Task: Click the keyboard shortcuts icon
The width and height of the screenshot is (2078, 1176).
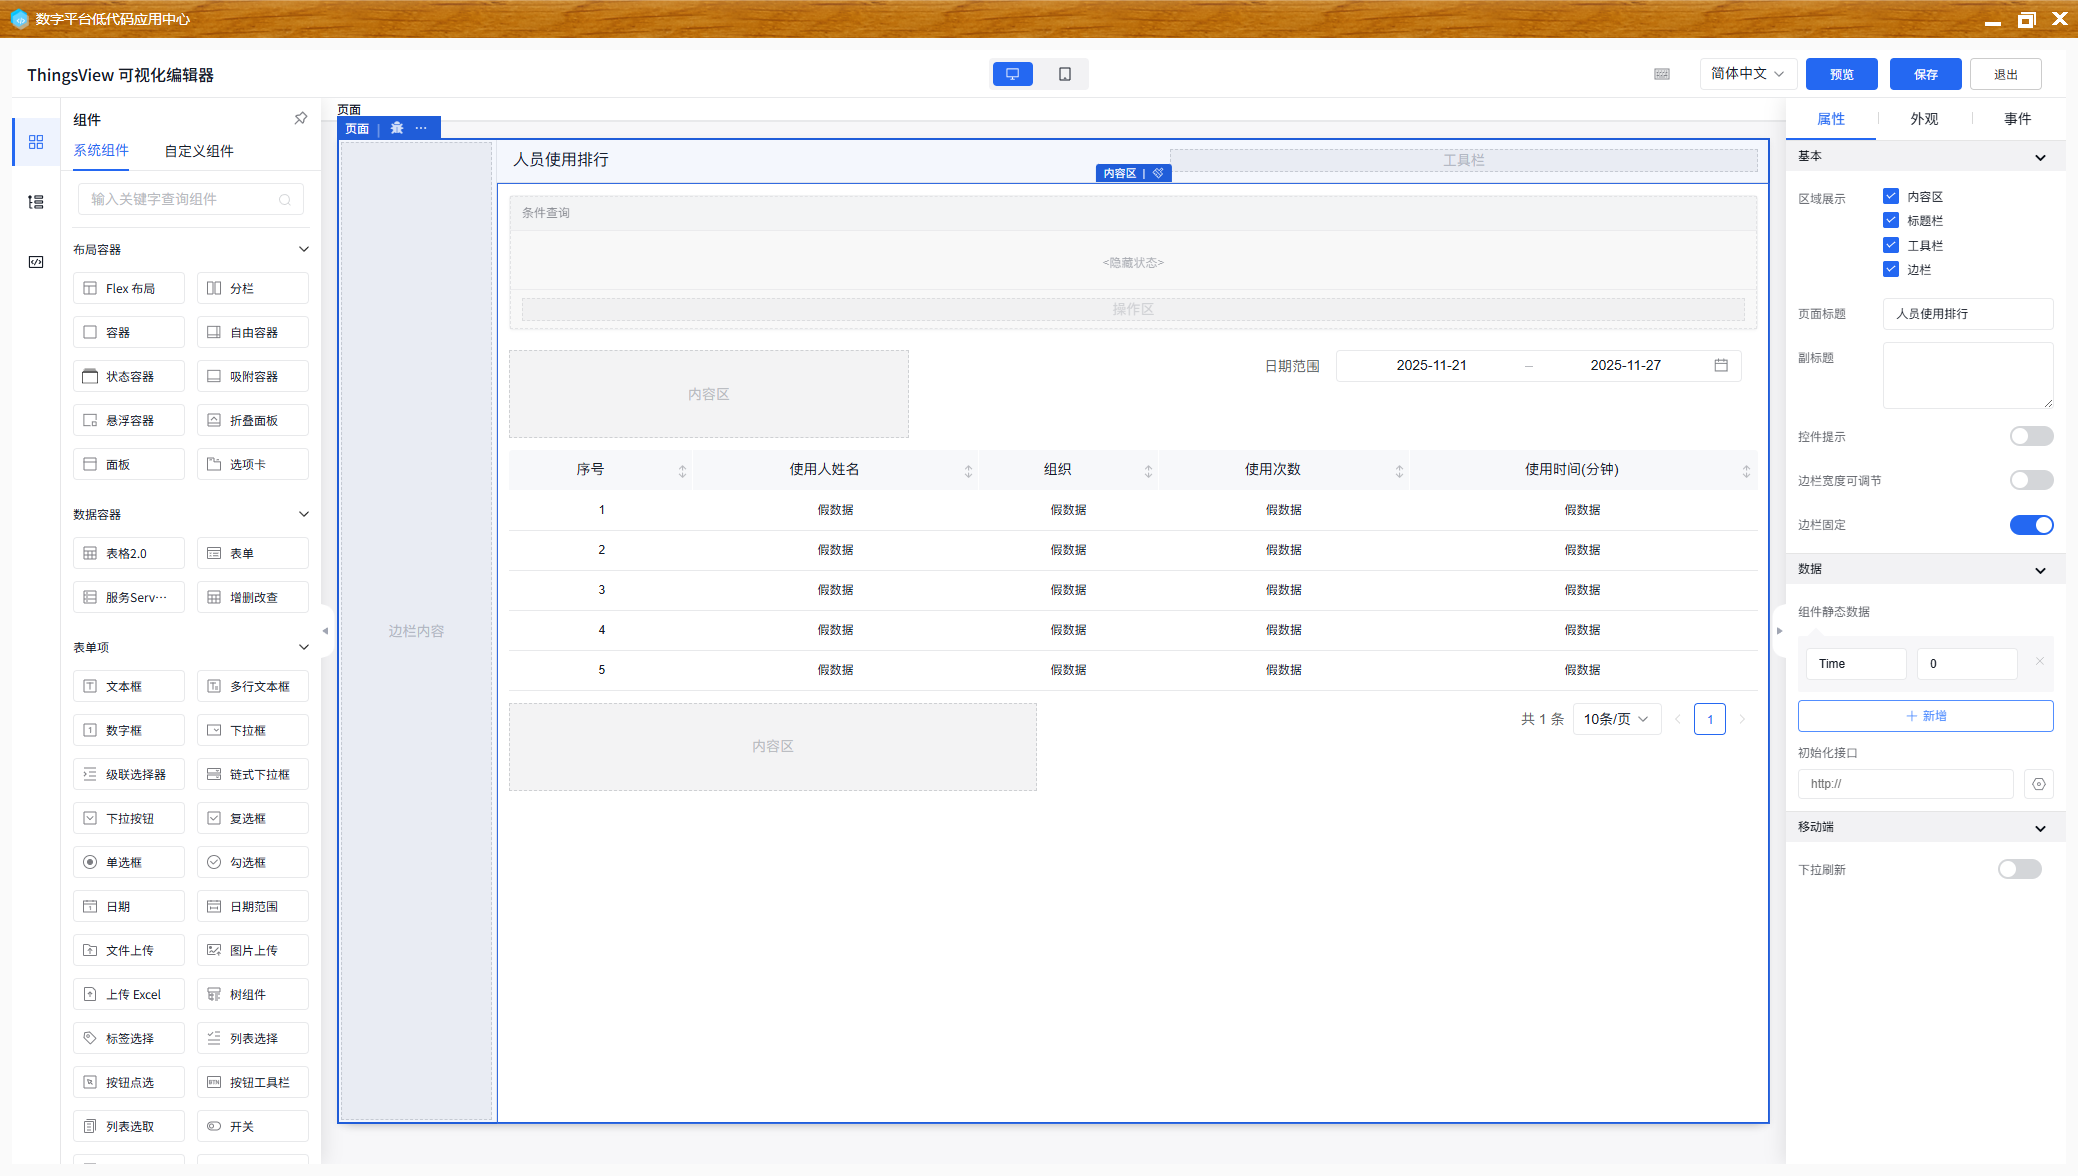Action: tap(1662, 74)
